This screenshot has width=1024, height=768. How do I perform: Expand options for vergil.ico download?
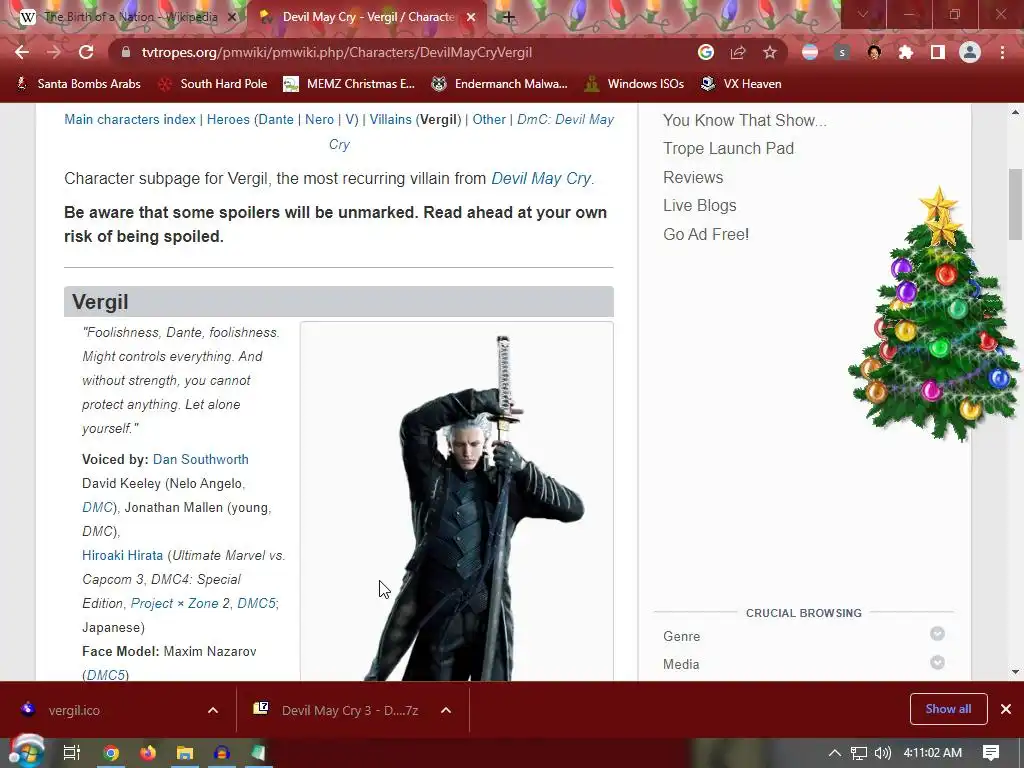[213, 710]
